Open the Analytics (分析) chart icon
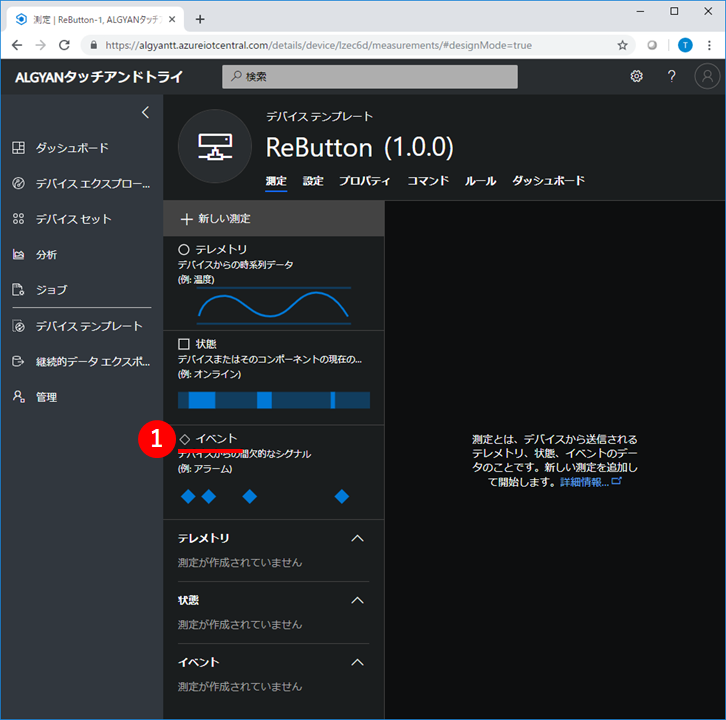 [x=19, y=254]
